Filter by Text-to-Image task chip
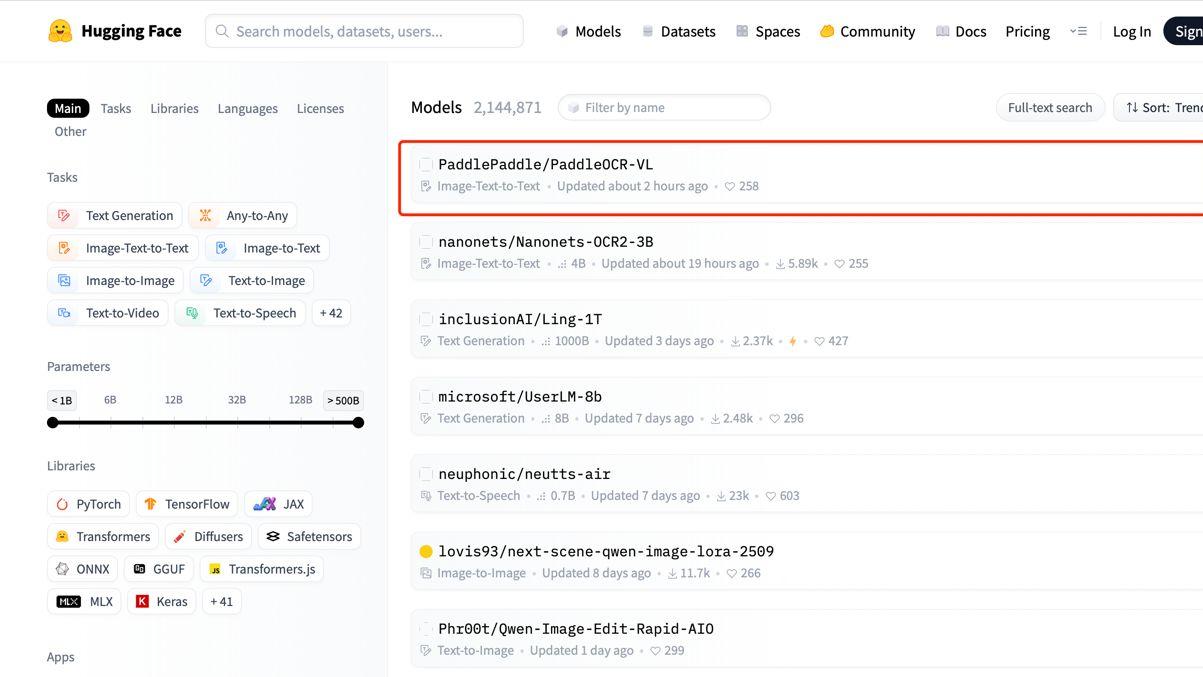1203x677 pixels. coord(252,280)
